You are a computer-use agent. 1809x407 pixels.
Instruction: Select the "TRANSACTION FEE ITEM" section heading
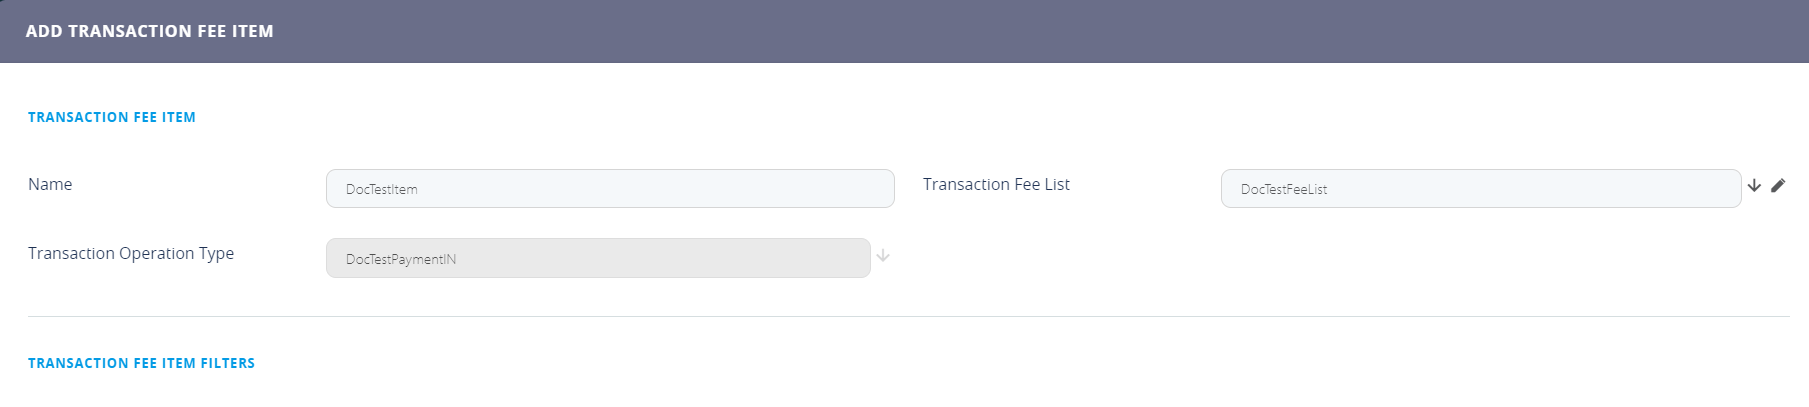[112, 118]
